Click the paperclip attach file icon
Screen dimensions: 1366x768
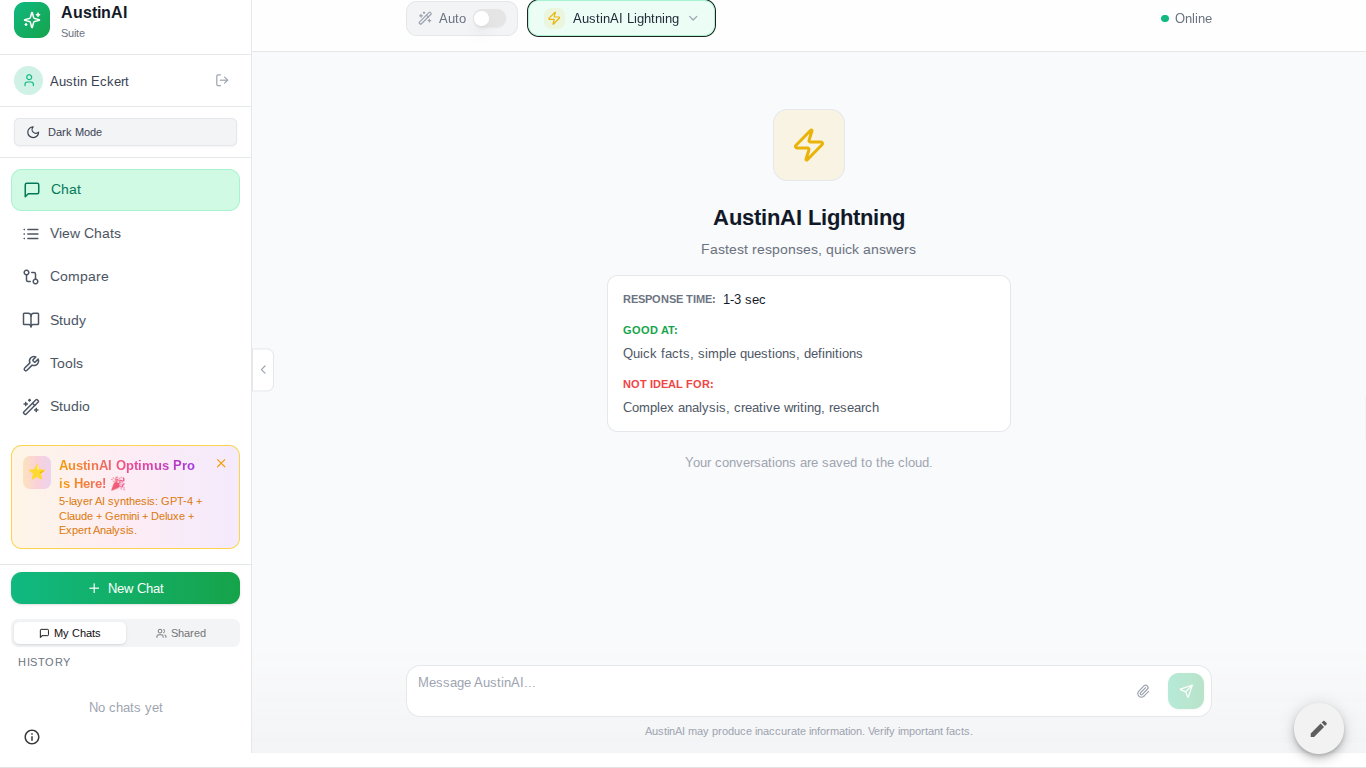click(x=1143, y=691)
